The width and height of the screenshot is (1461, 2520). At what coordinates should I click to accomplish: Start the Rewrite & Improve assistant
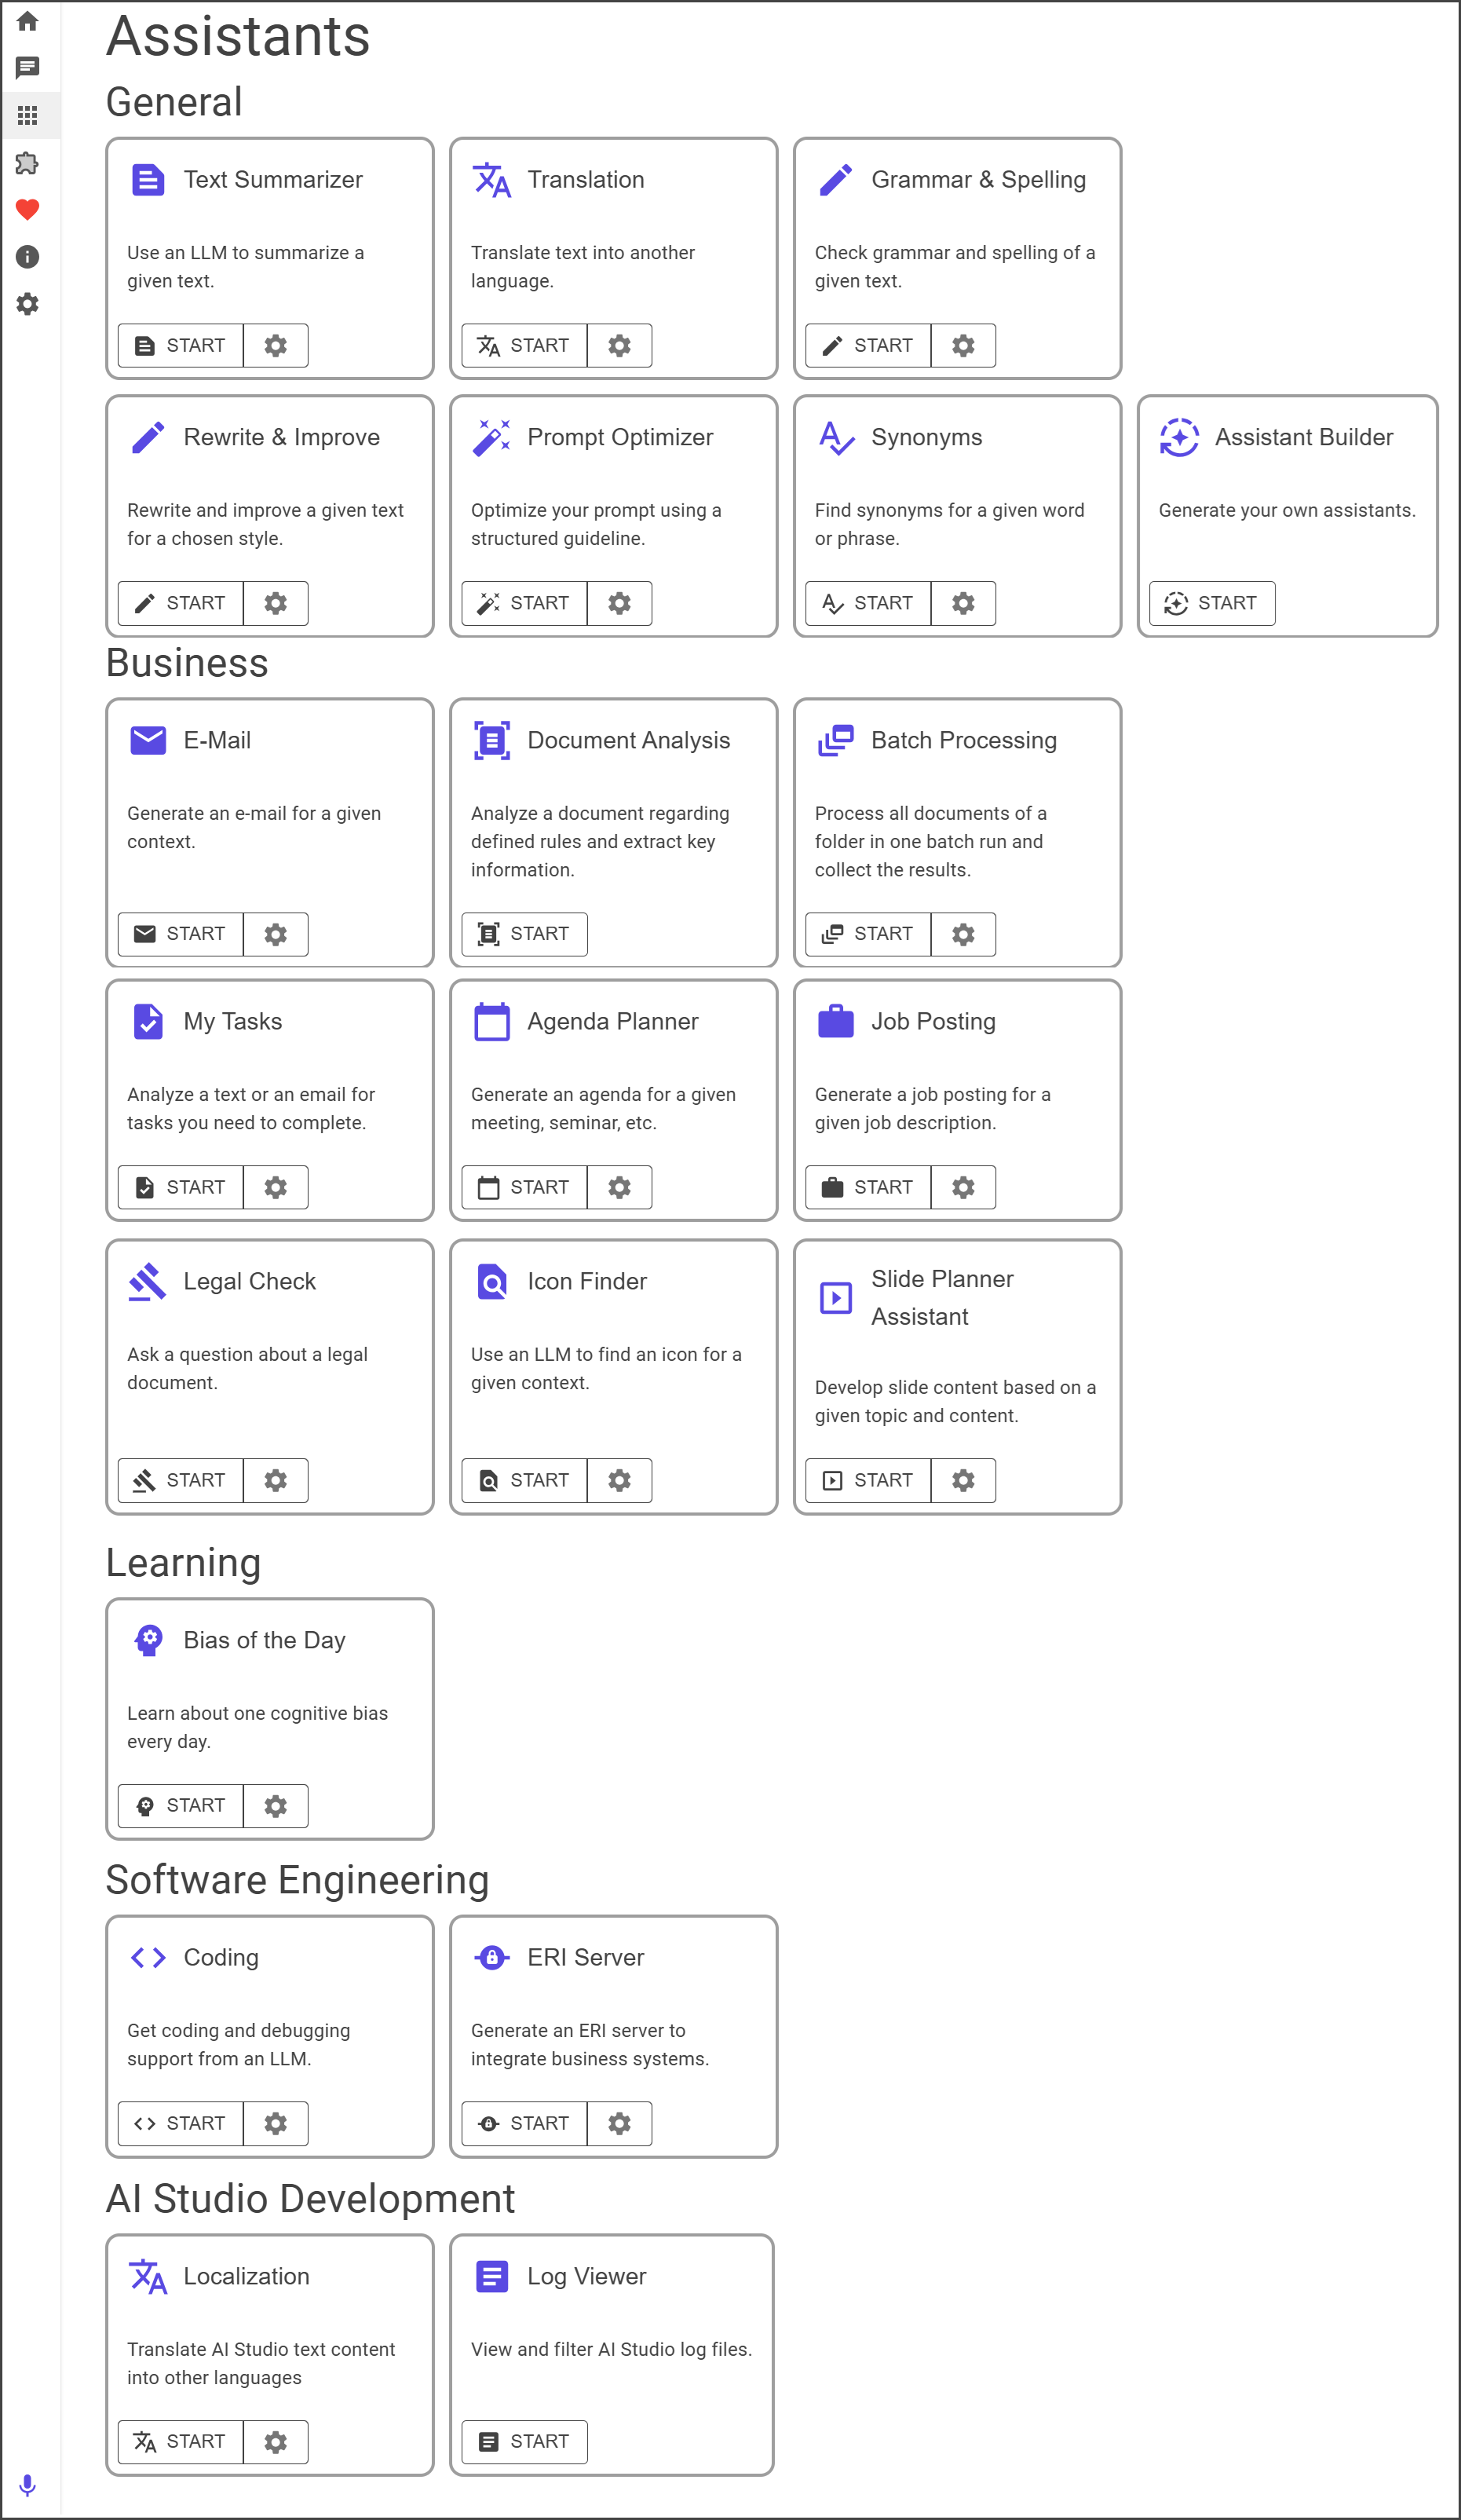click(181, 603)
